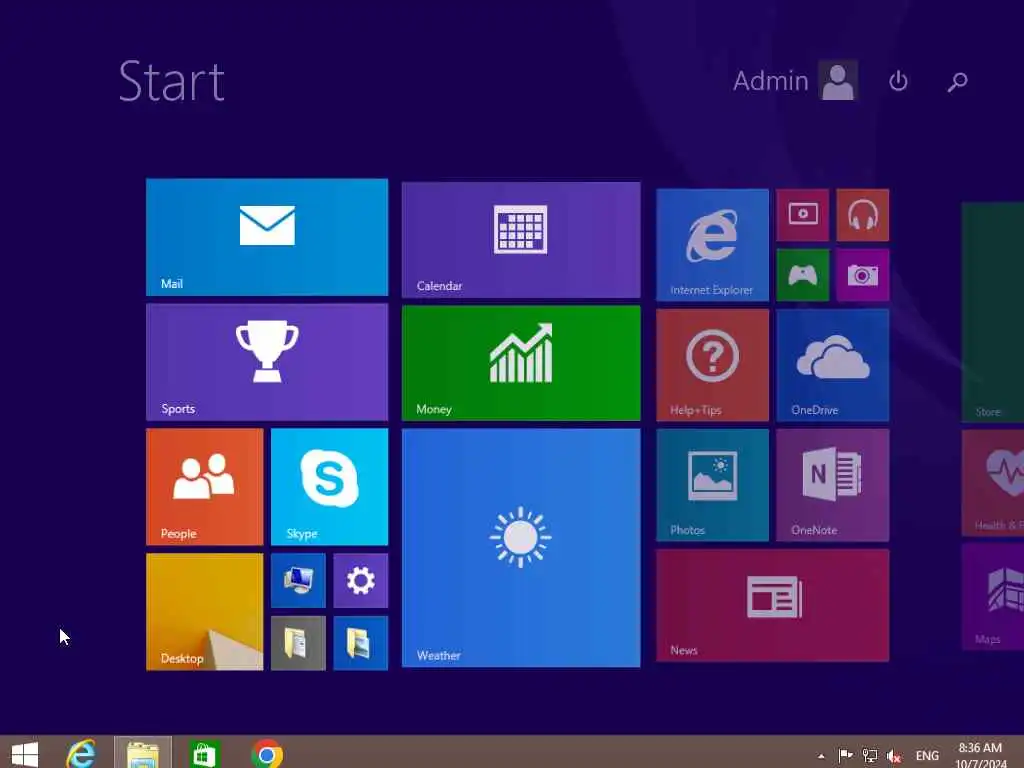
Task: Open the This PC small tile
Action: pos(298,581)
